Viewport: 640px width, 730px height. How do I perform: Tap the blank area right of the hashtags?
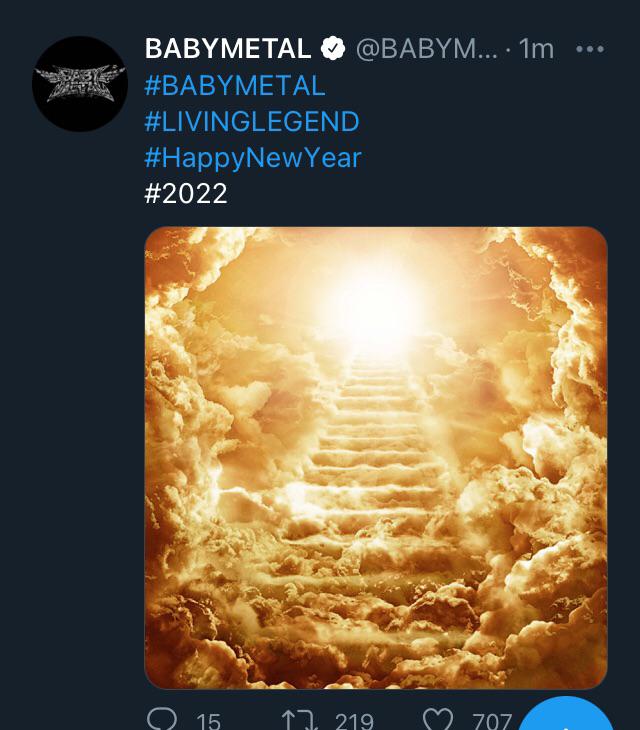point(500,140)
